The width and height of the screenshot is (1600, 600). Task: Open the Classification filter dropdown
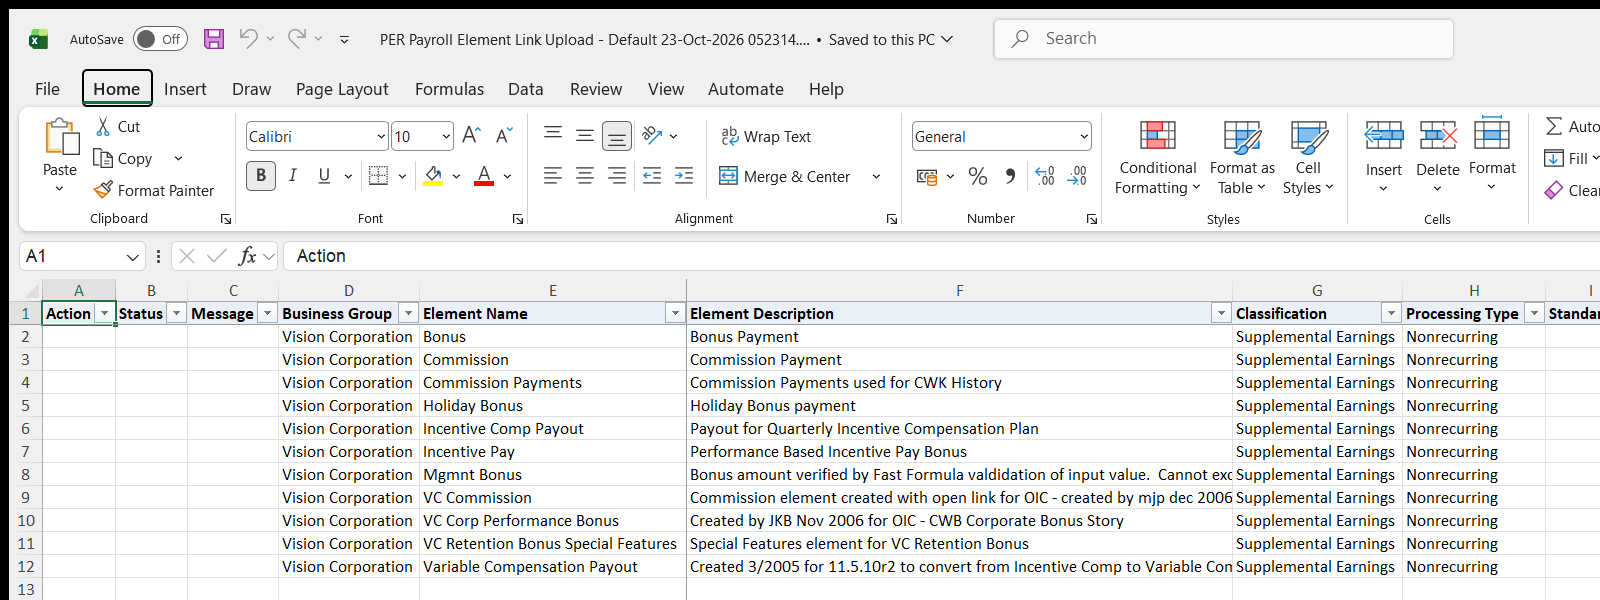coord(1391,313)
